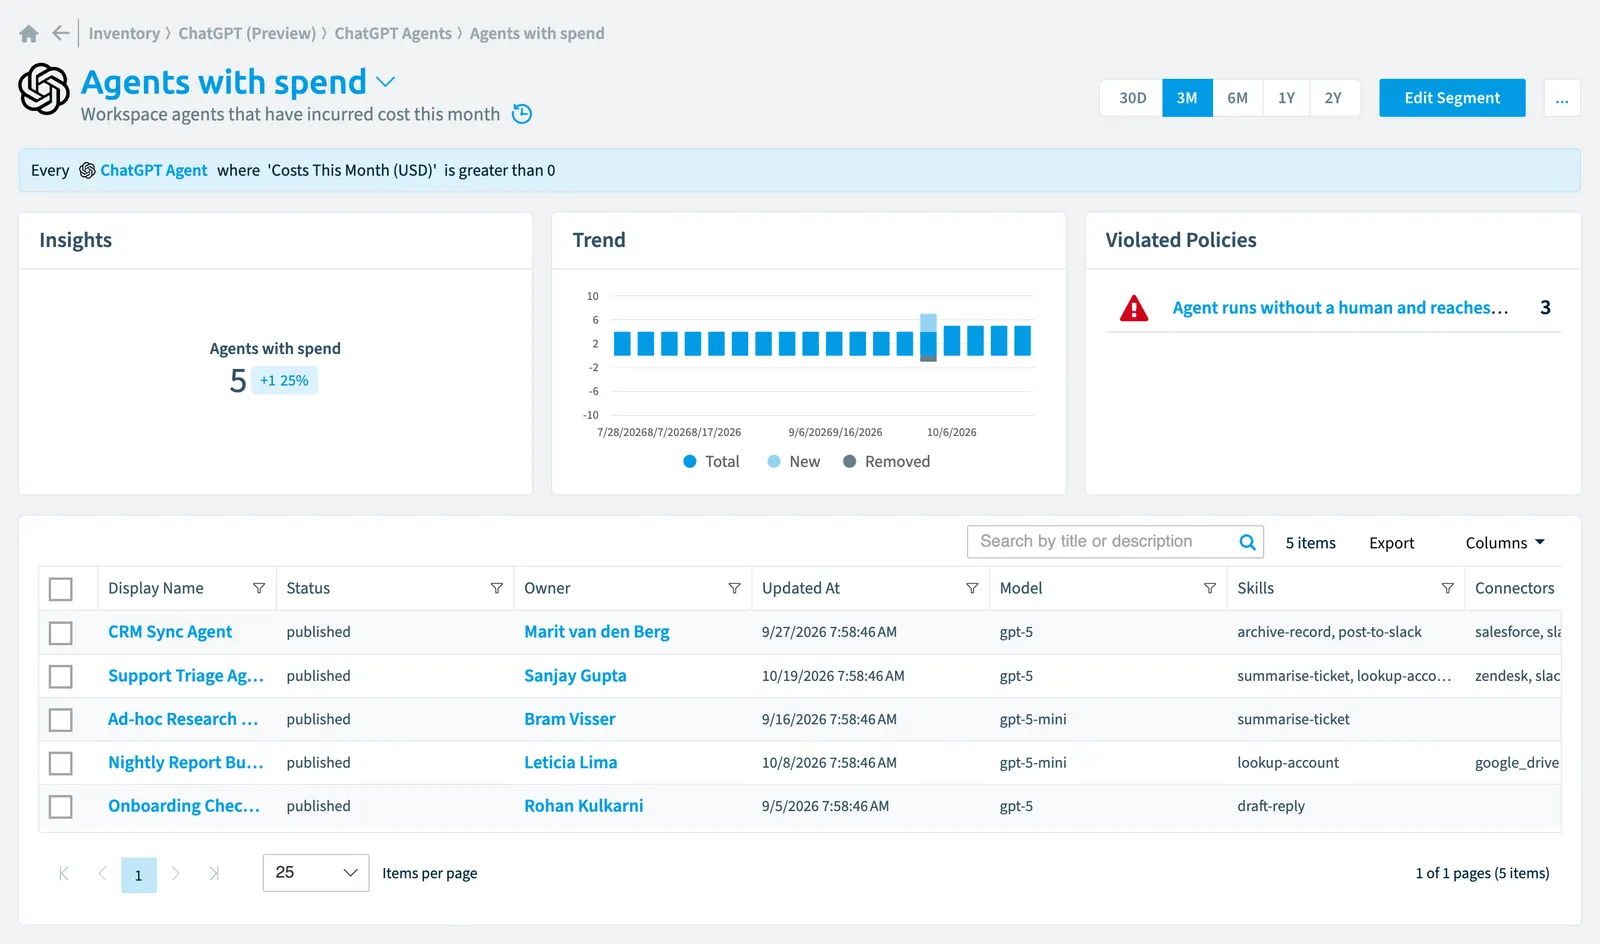This screenshot has height=944, width=1600.
Task: Select the 2Y time range
Action: [x=1334, y=98]
